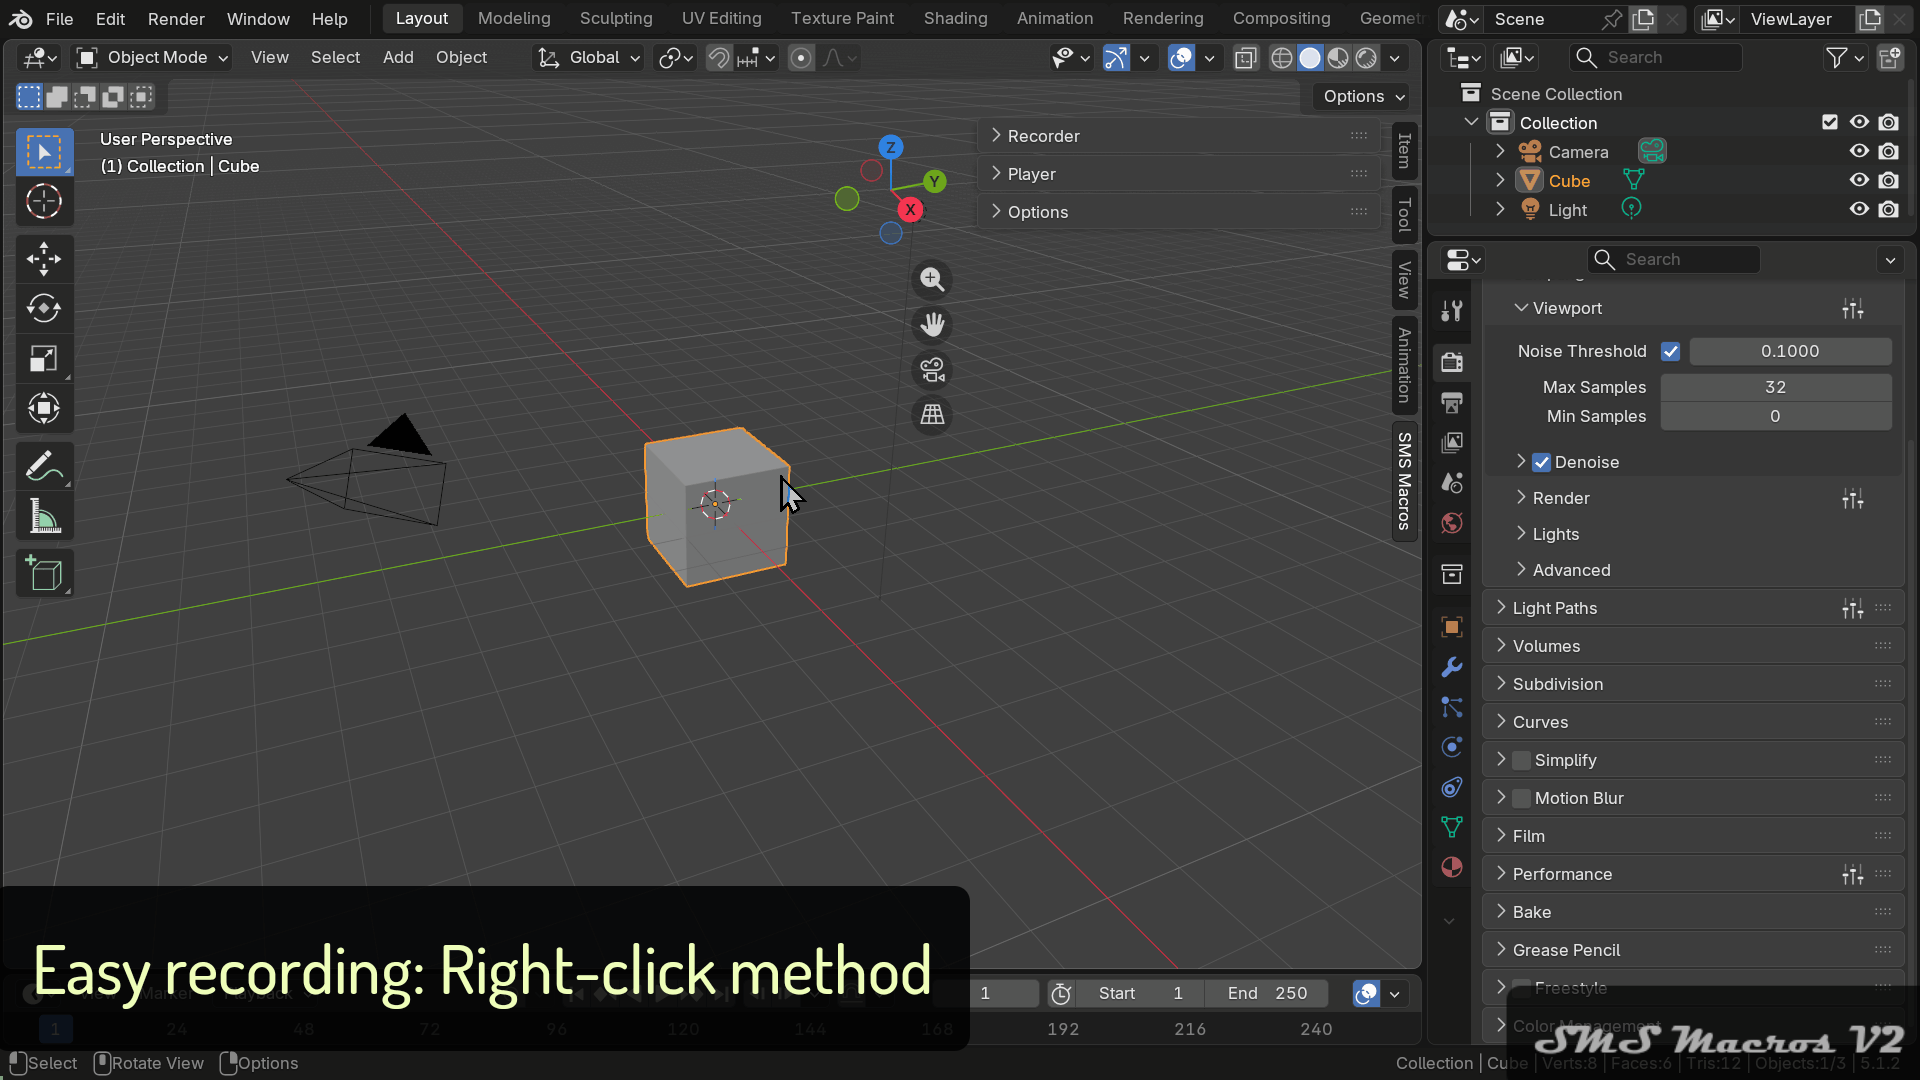Click the outliner Search field
Screen dimensions: 1920x1080
pos(1655,58)
